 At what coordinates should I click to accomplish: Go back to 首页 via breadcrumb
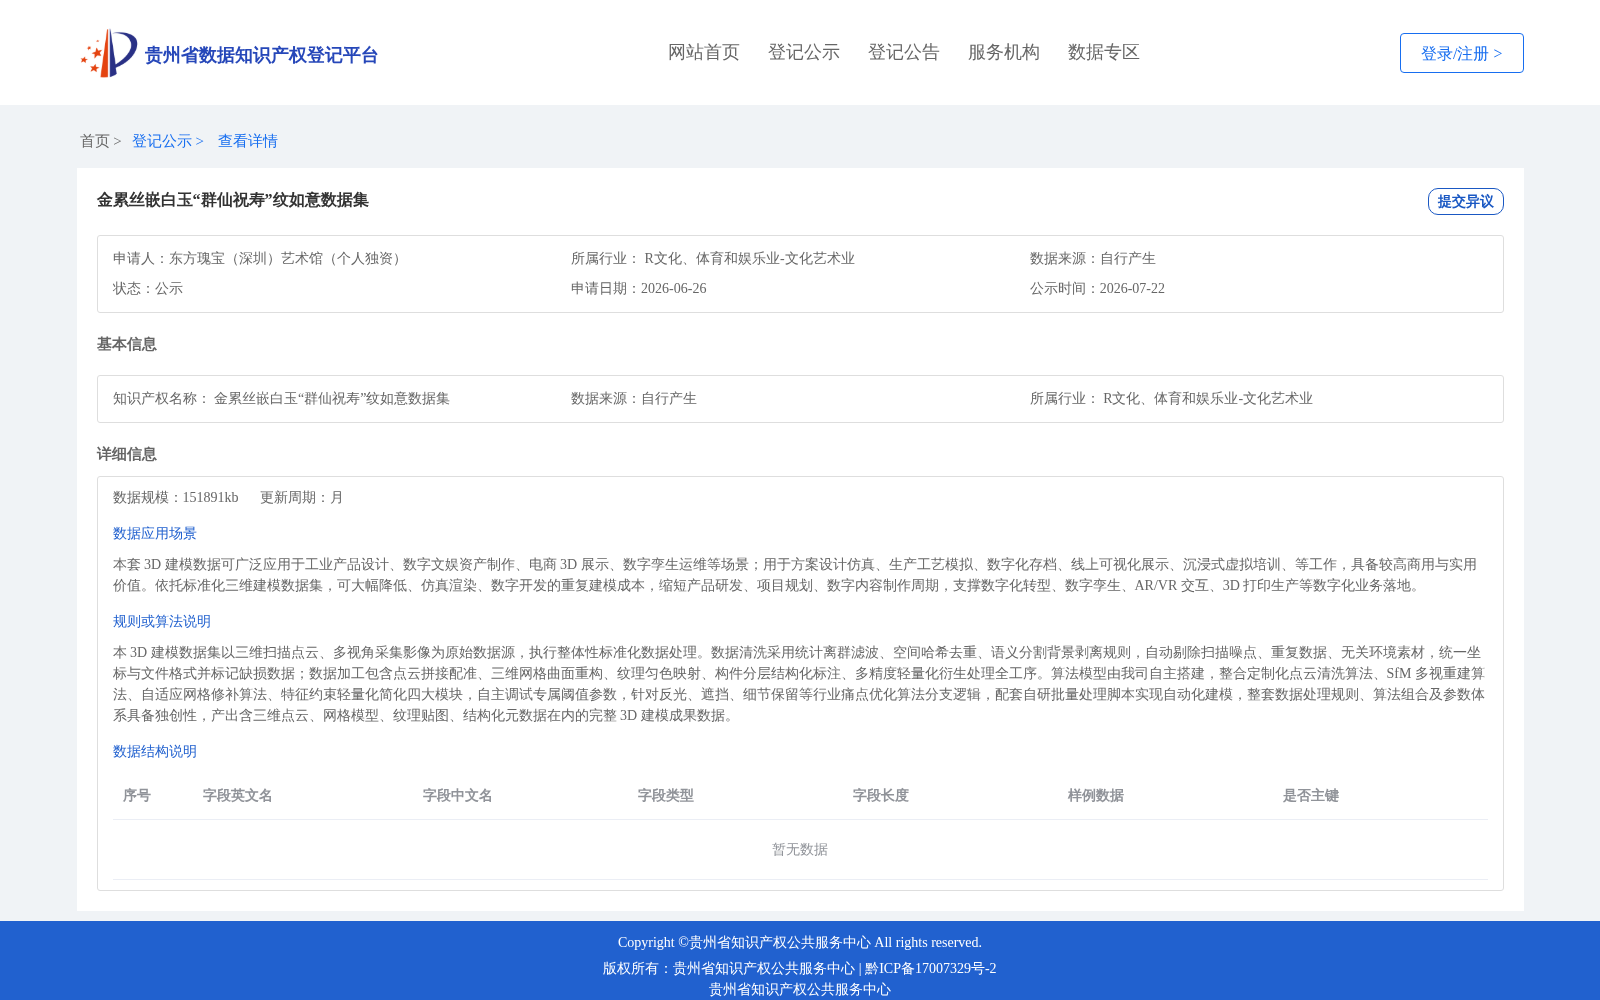(x=95, y=141)
